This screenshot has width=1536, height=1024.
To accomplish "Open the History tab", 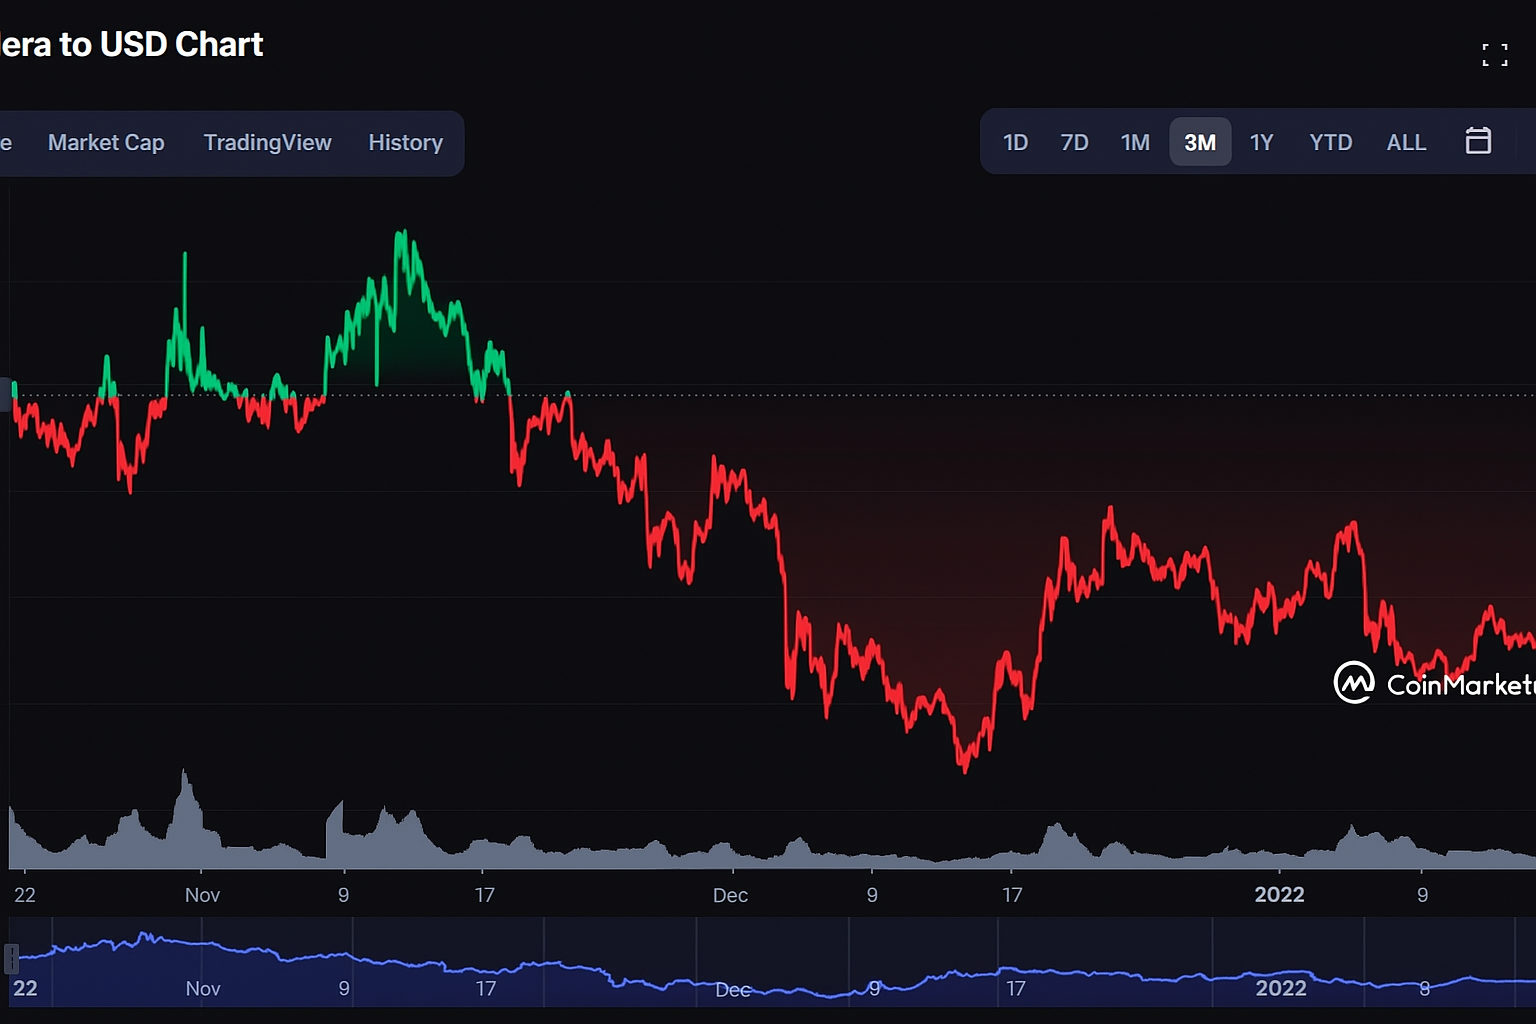I will pos(405,142).
